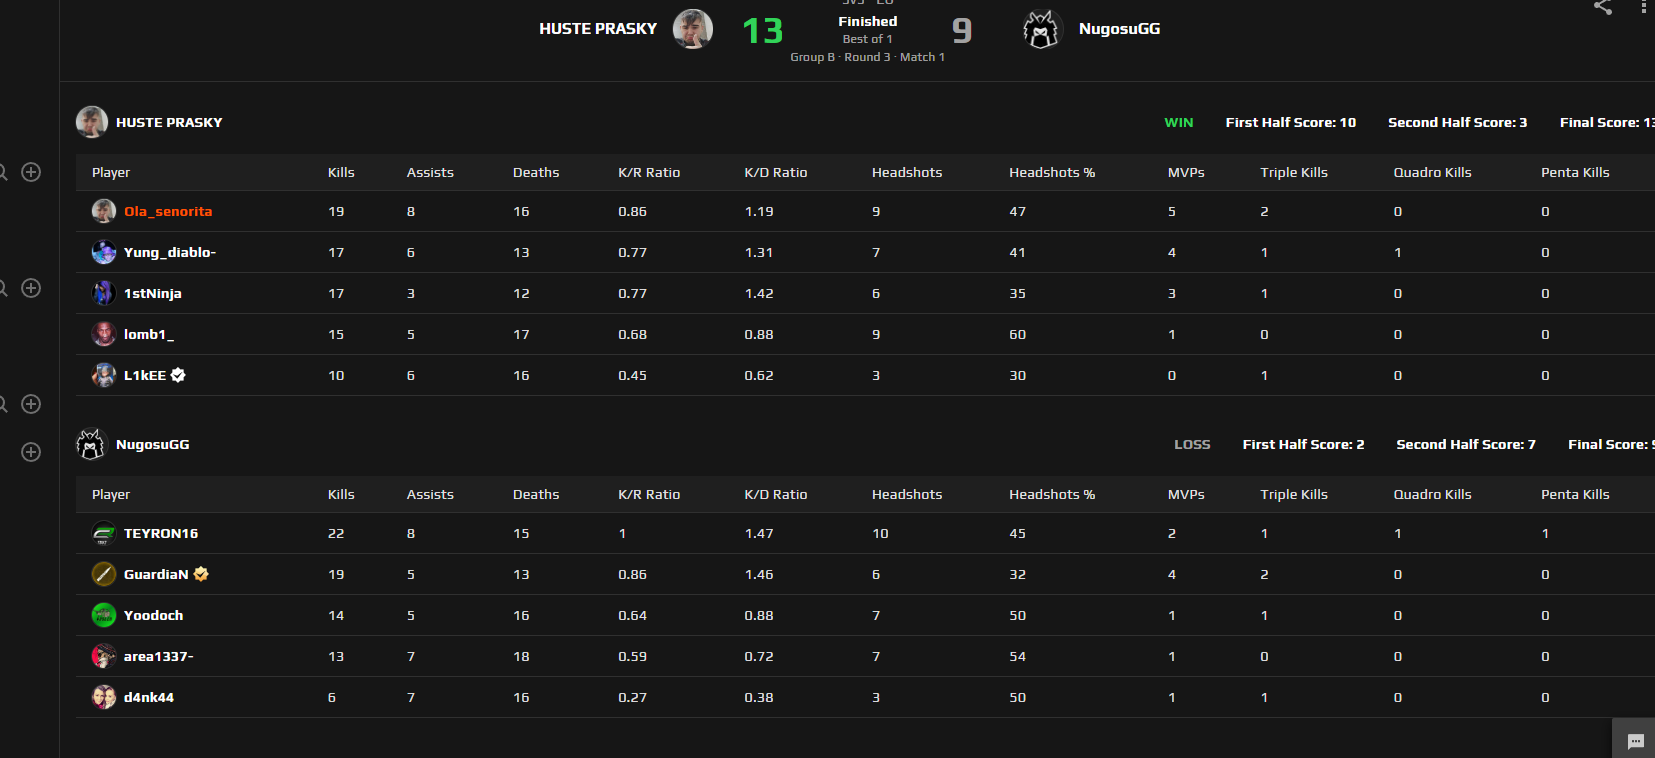Click Ola_senorita's player avatar
The height and width of the screenshot is (758, 1655).
[104, 211]
